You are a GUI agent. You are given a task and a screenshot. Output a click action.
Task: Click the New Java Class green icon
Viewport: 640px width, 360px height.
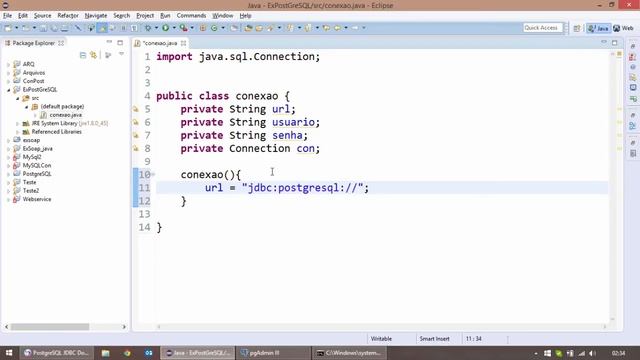point(214,28)
